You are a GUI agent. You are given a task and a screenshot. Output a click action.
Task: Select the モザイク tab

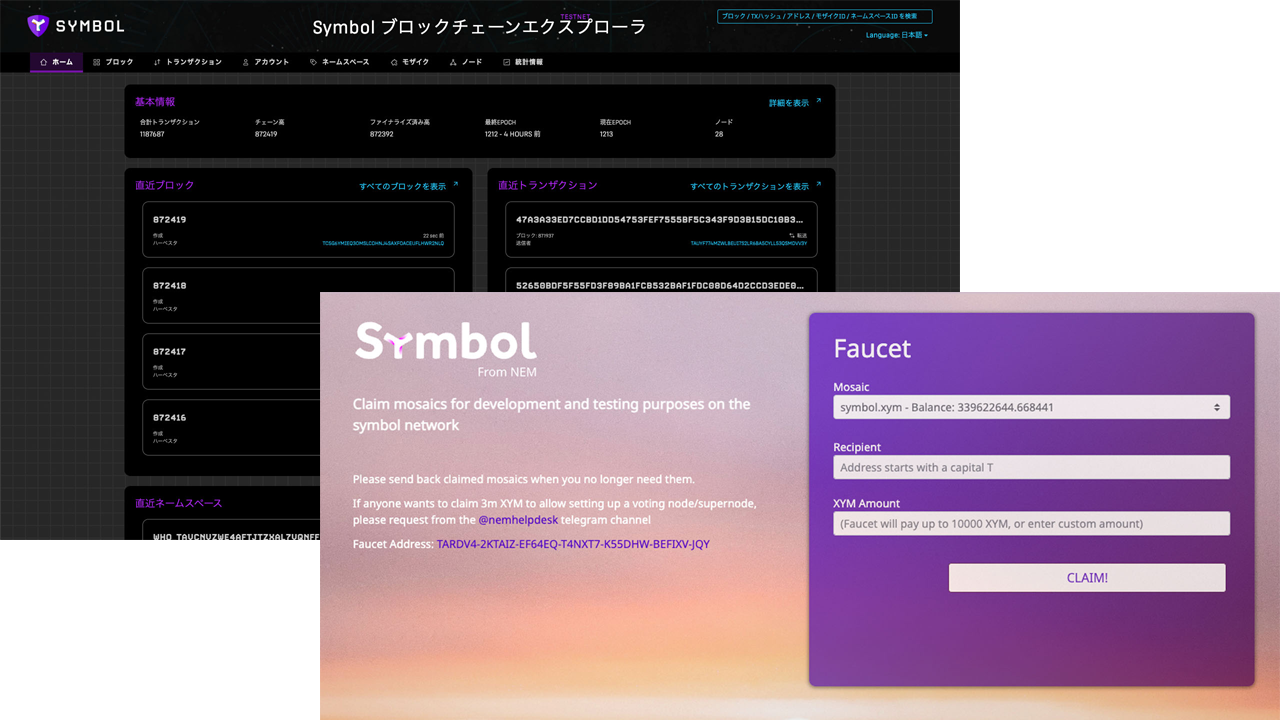(410, 62)
